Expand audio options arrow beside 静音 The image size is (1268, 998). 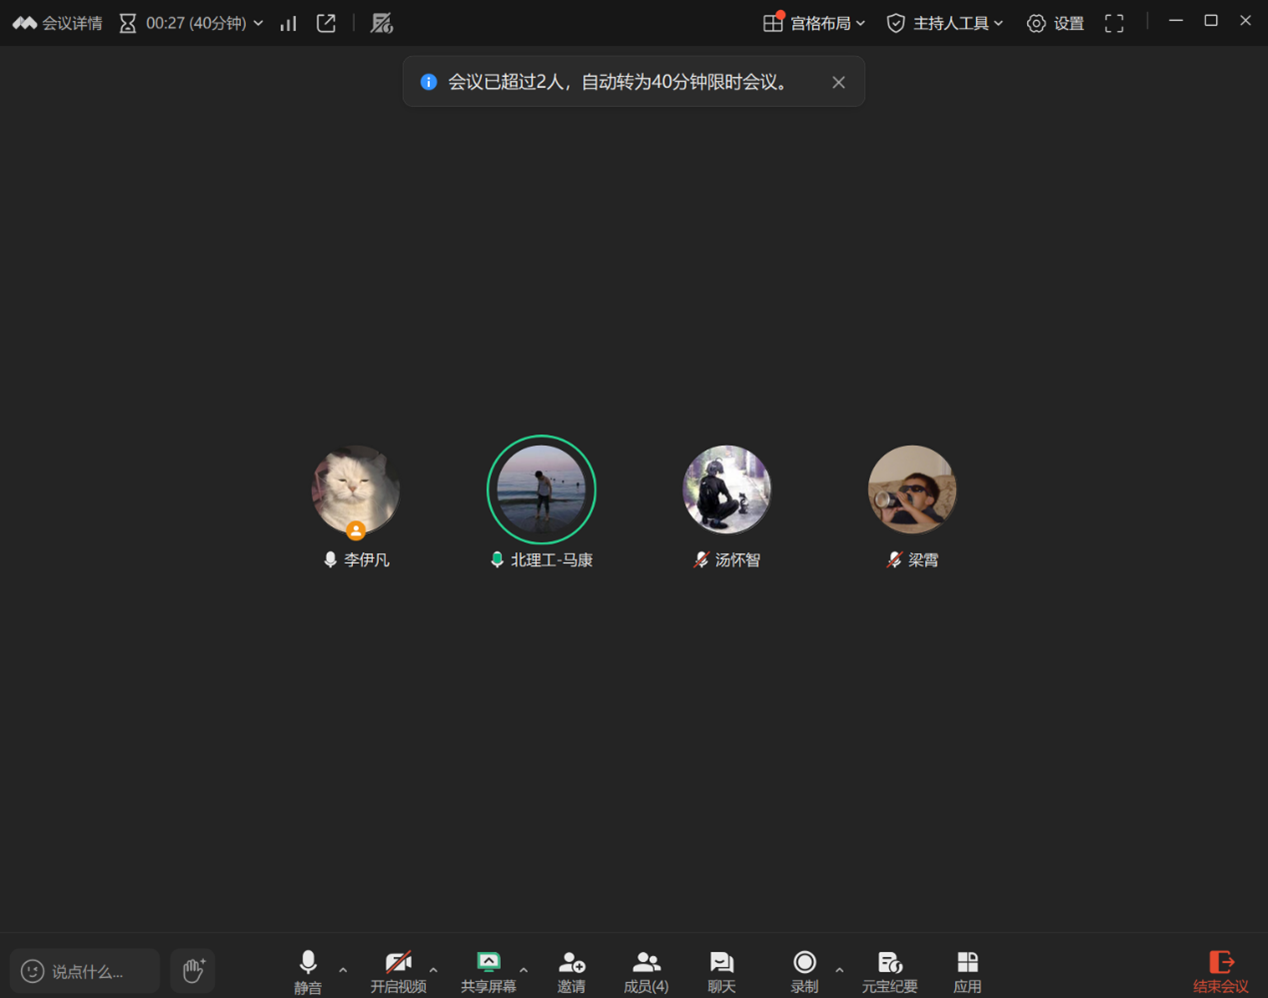343,969
